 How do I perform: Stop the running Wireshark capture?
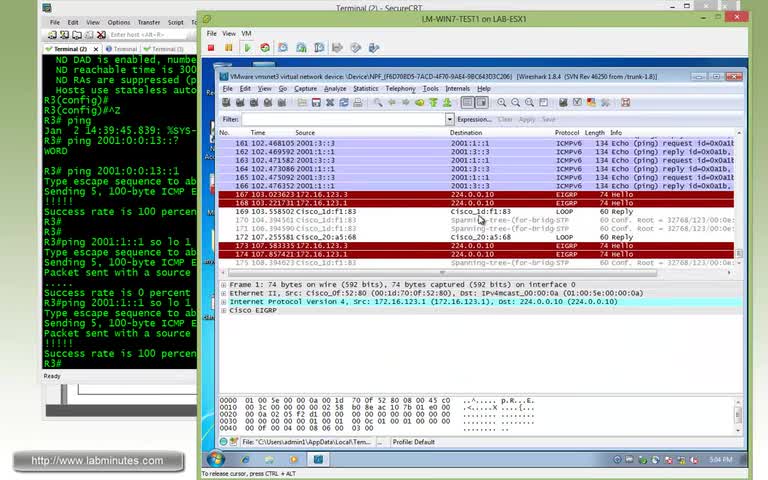pos(268,102)
